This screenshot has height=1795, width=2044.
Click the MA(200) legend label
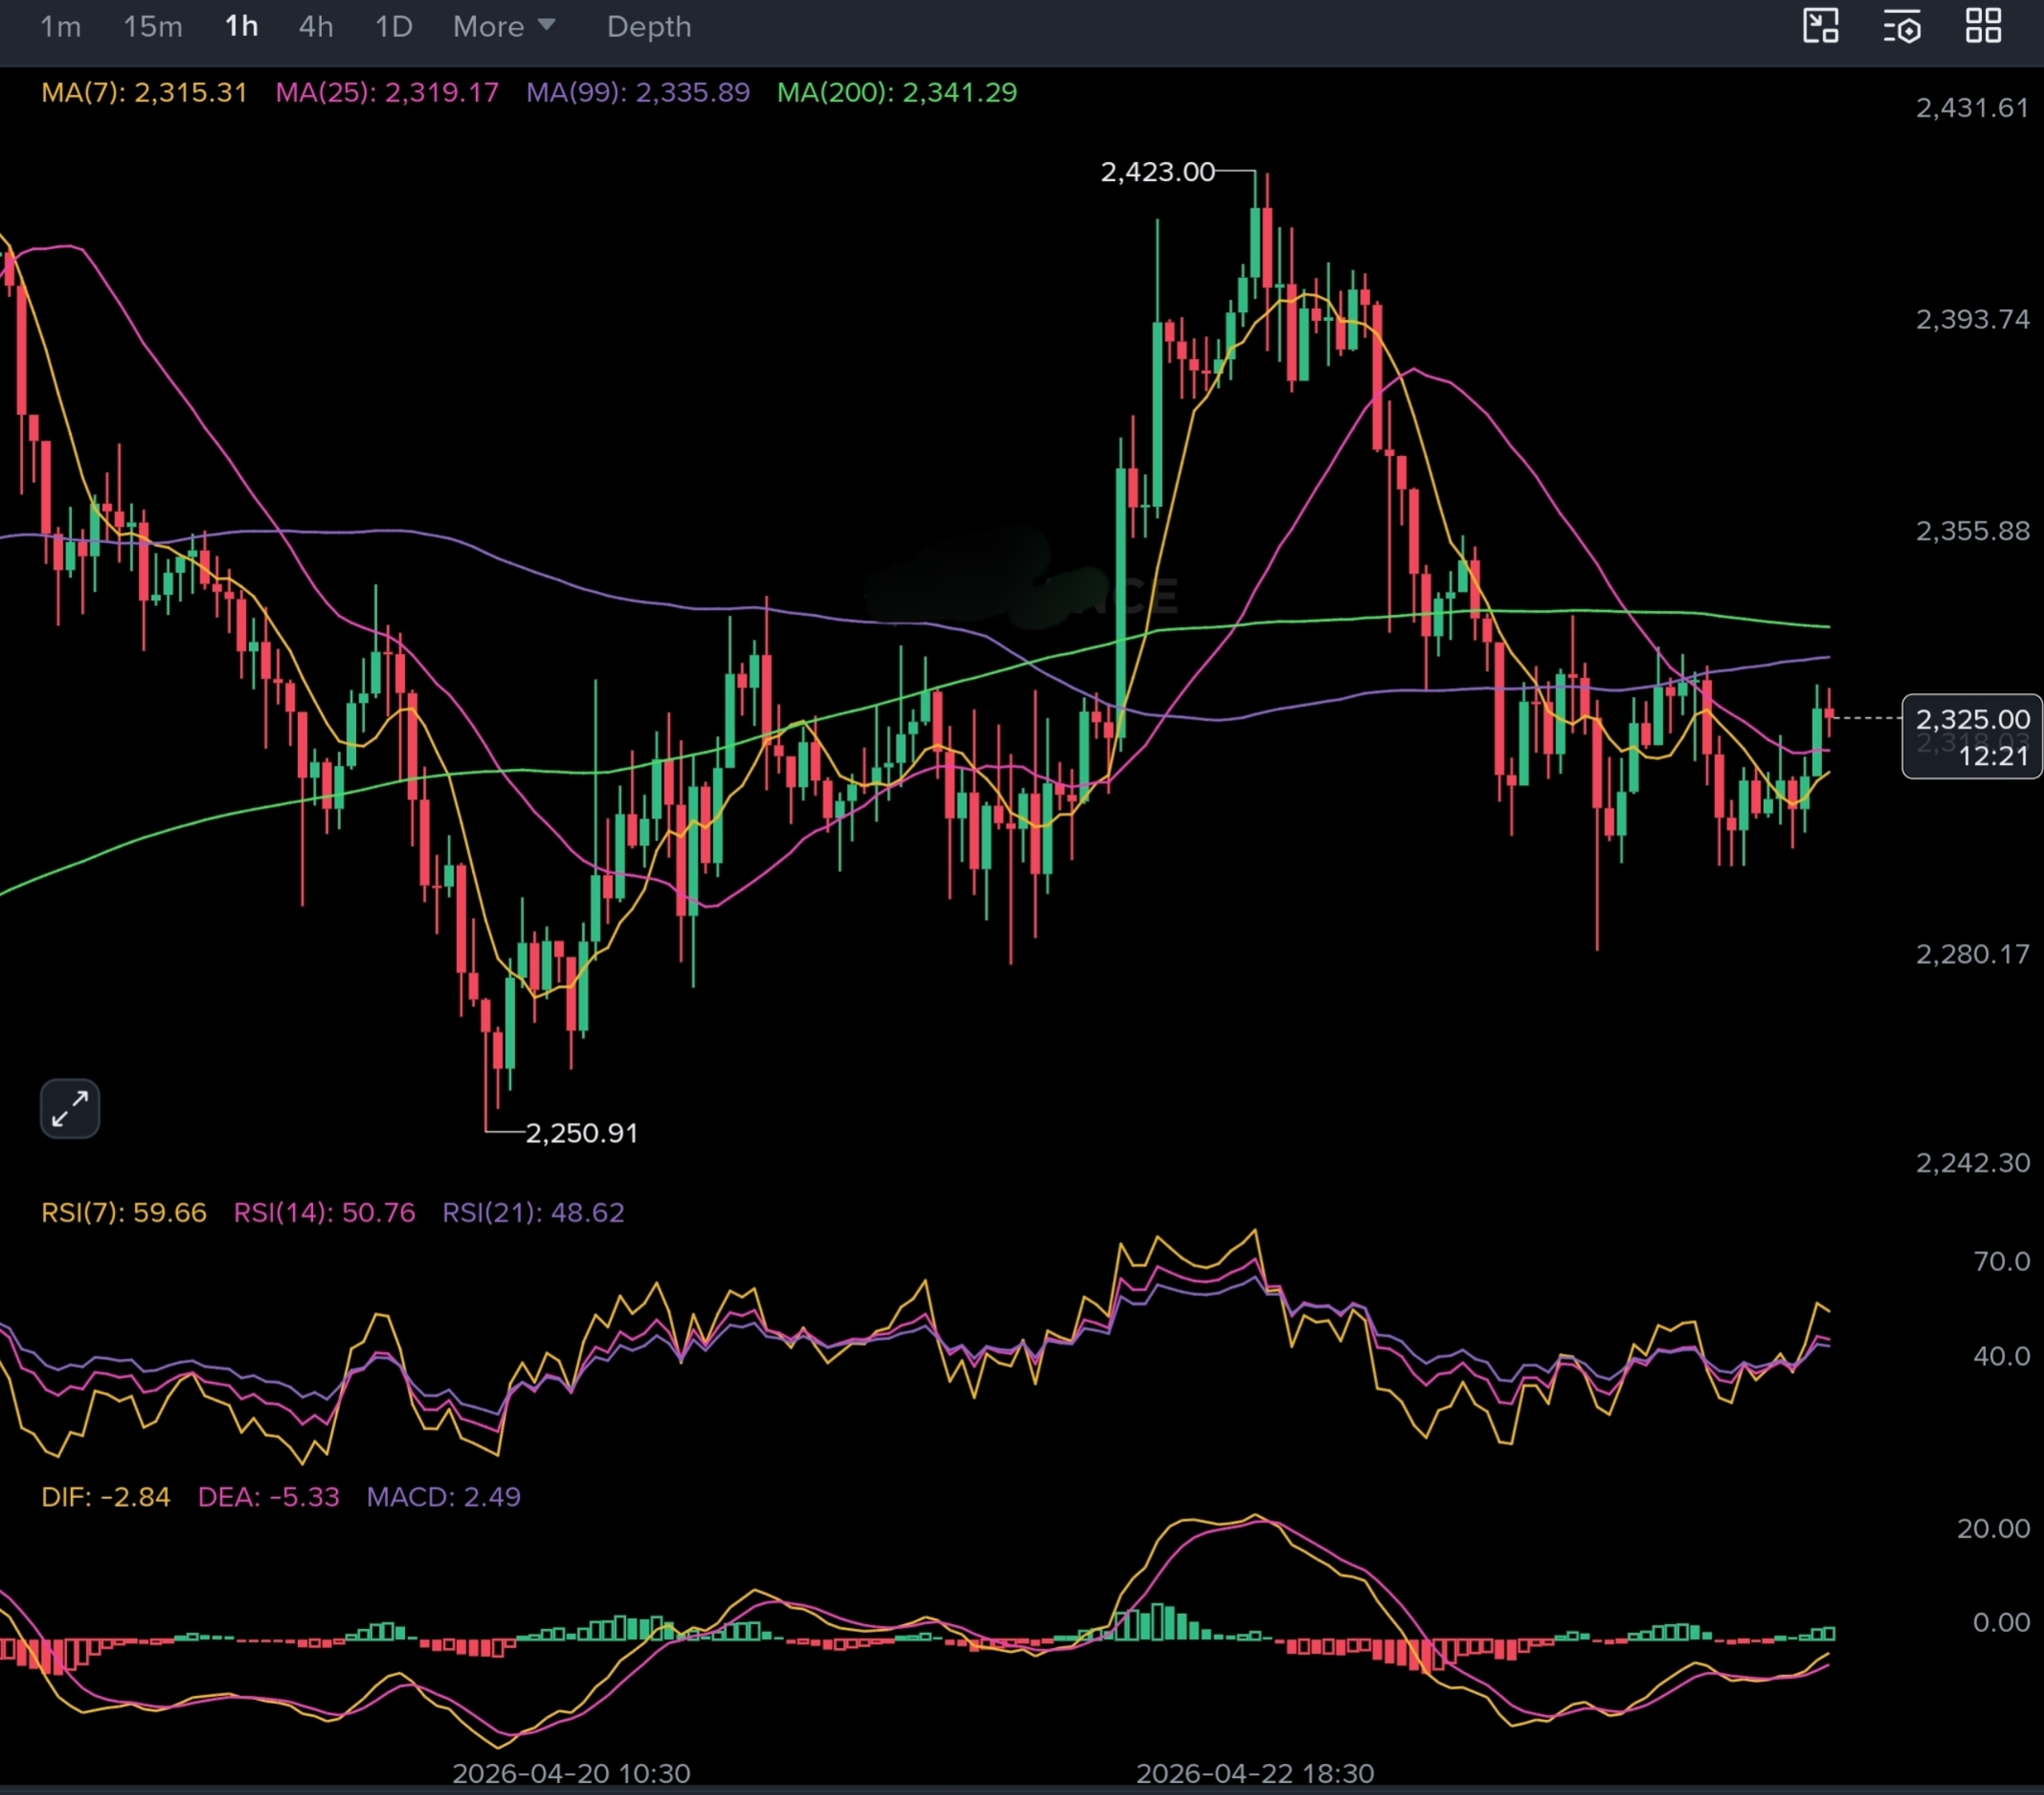897,93
